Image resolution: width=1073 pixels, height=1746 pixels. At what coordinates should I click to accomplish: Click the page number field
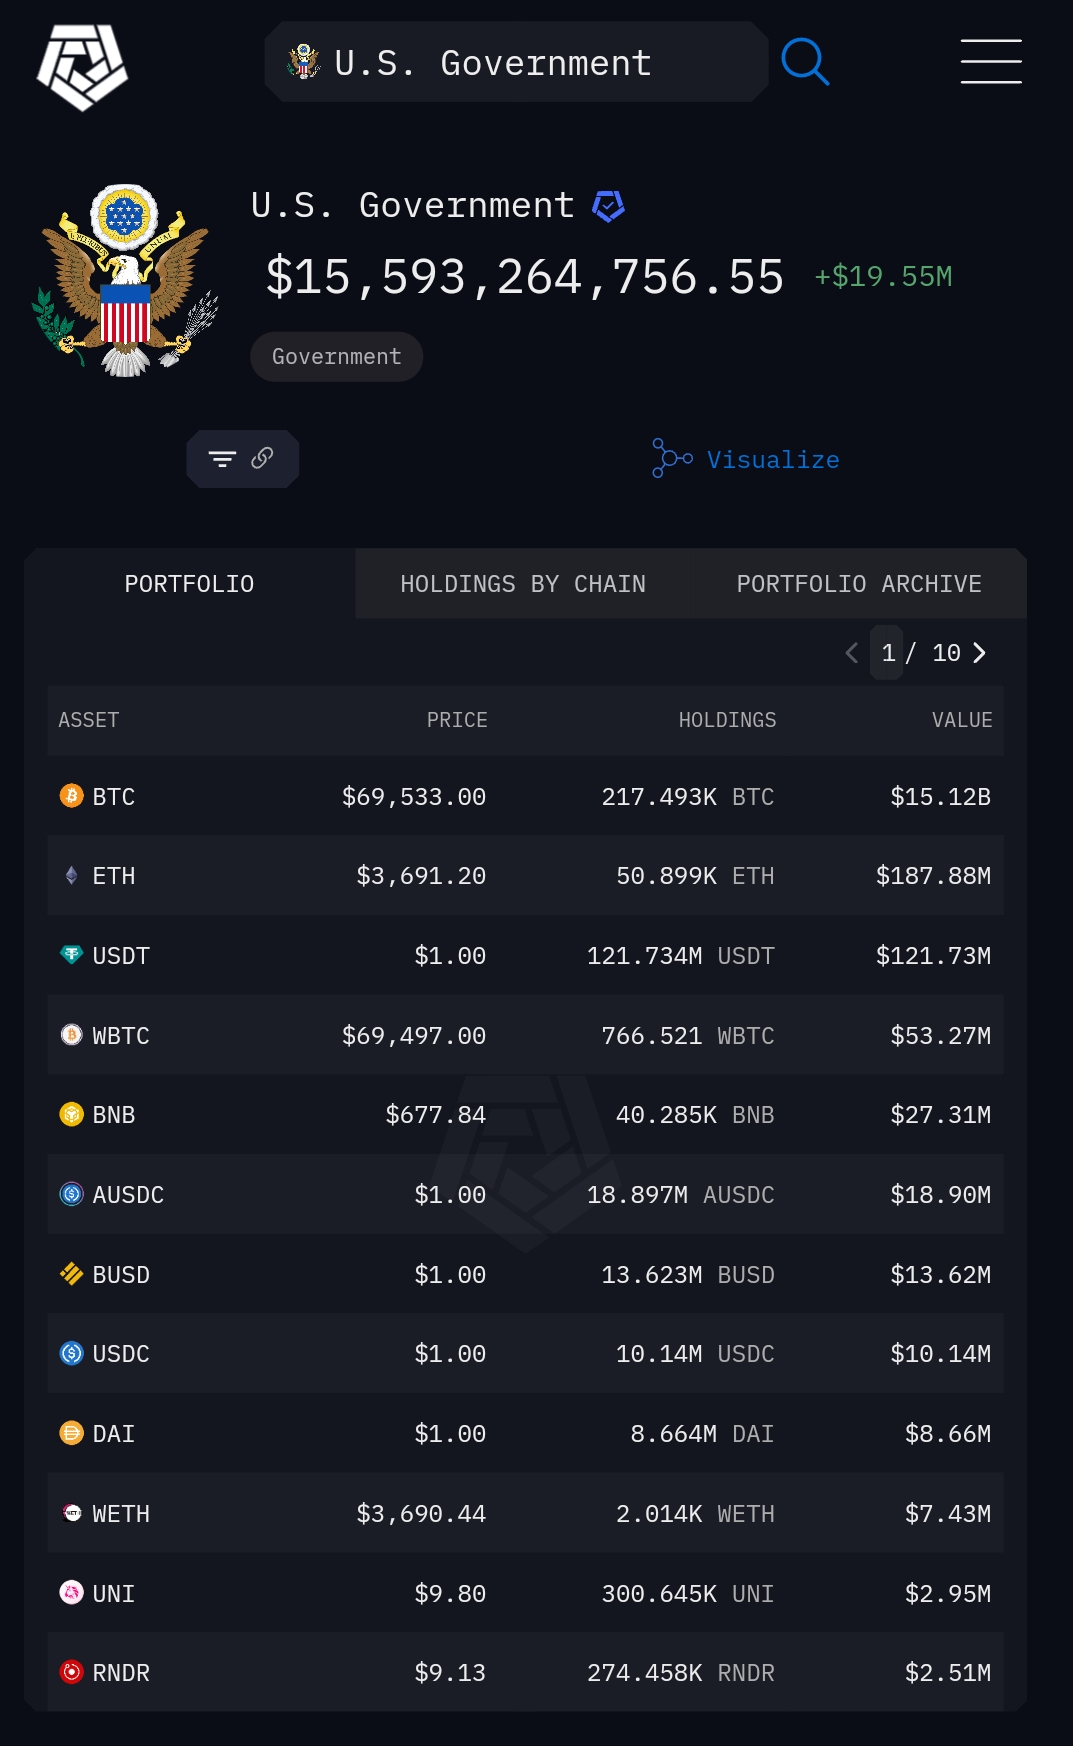click(888, 653)
